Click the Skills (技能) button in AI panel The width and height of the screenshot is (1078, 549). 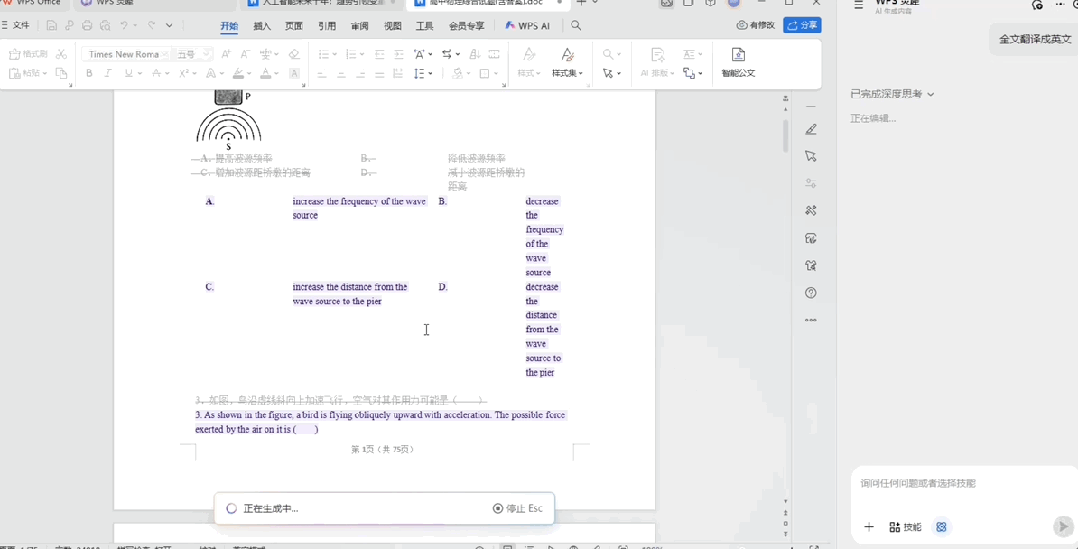[905, 527]
